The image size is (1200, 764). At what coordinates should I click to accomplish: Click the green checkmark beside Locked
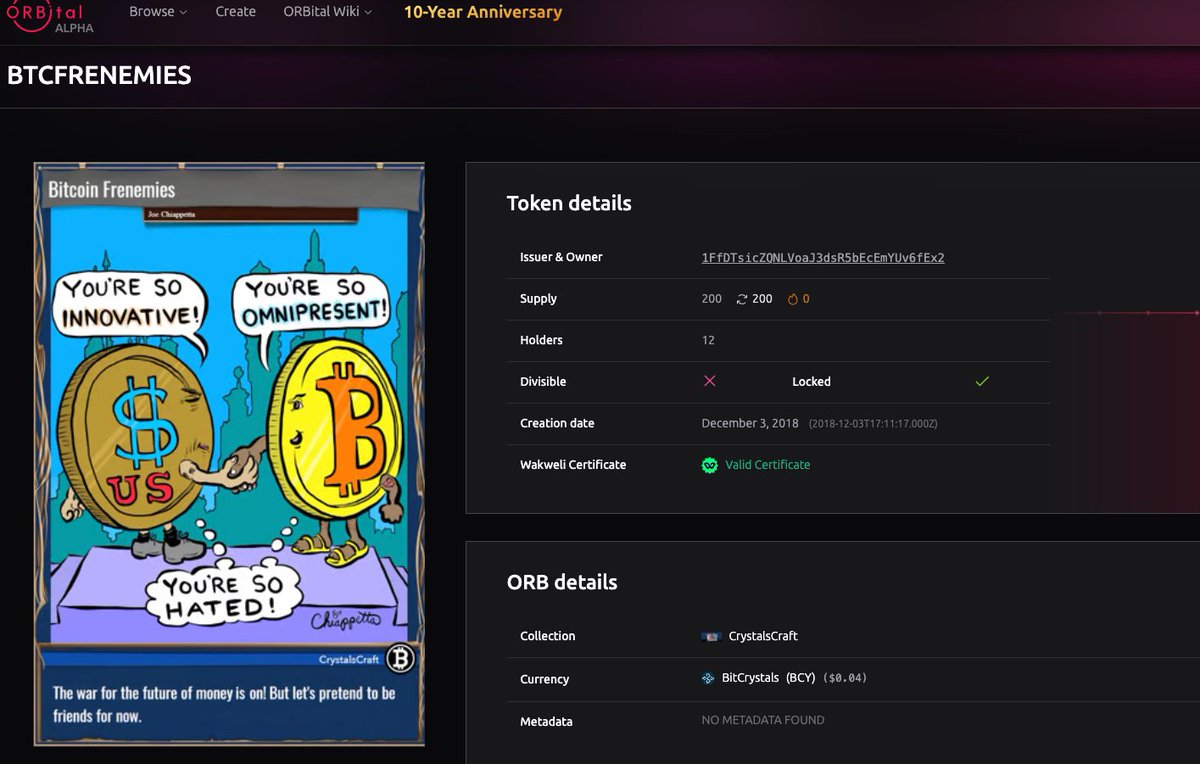pyautogui.click(x=982, y=381)
